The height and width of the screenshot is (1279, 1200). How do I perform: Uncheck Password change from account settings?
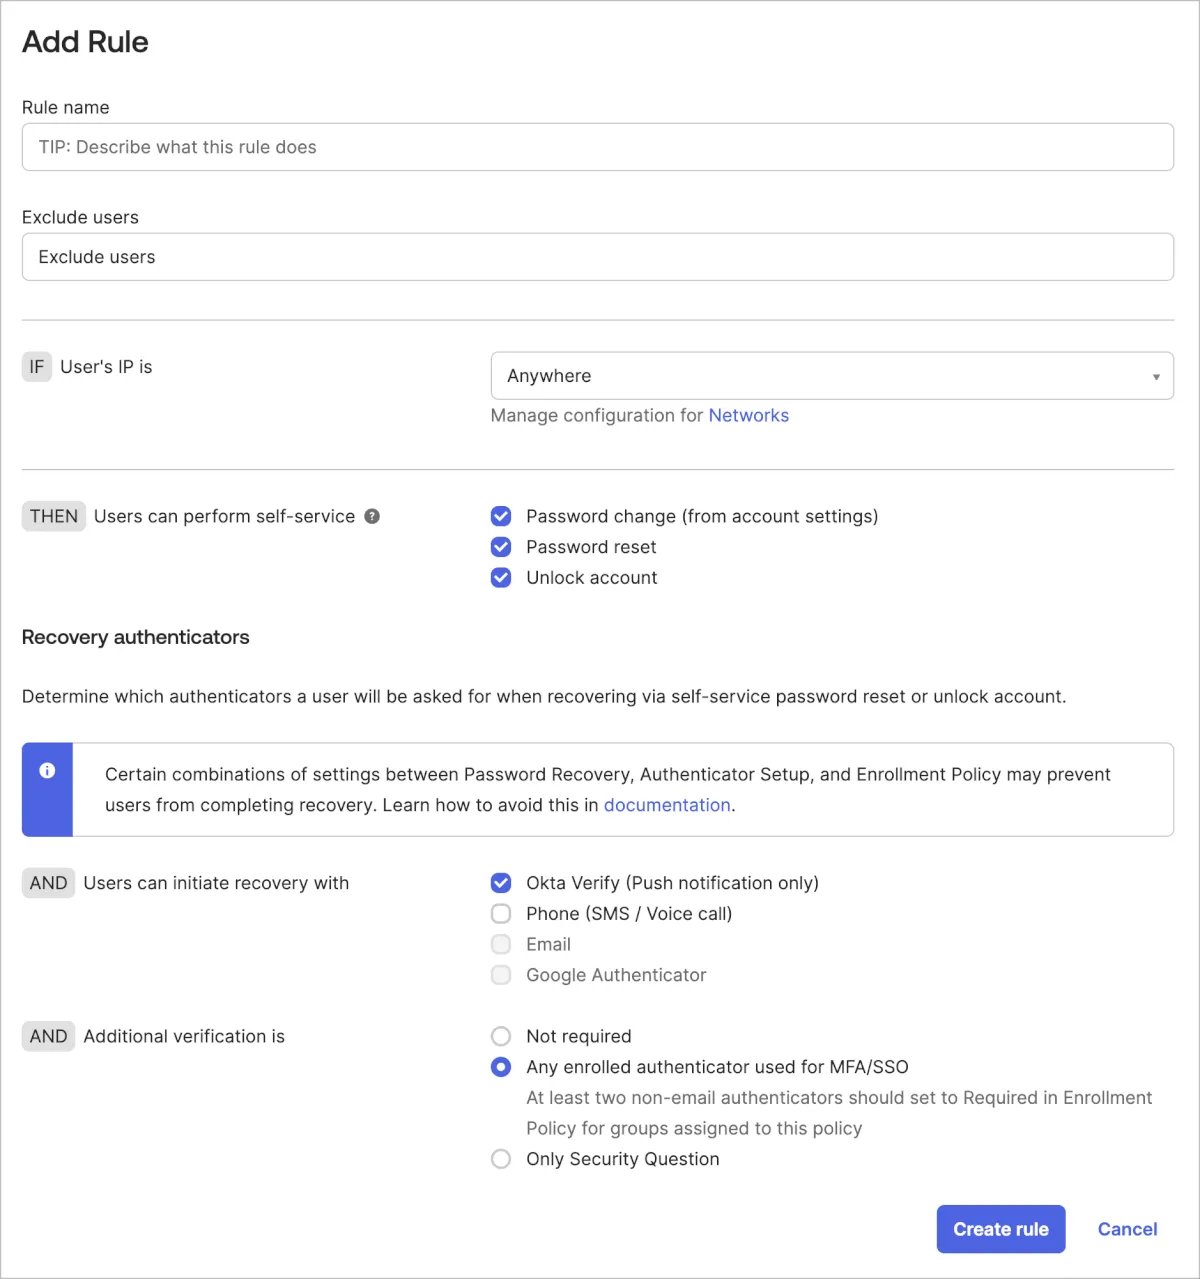501,516
